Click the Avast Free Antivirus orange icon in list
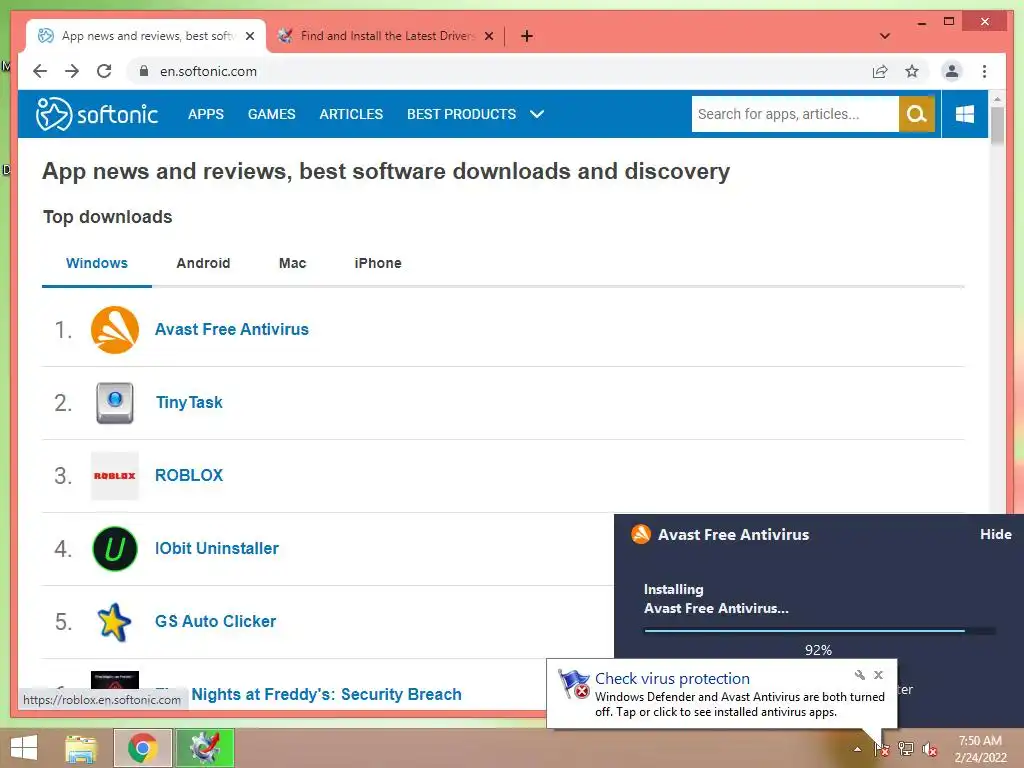 pyautogui.click(x=115, y=330)
